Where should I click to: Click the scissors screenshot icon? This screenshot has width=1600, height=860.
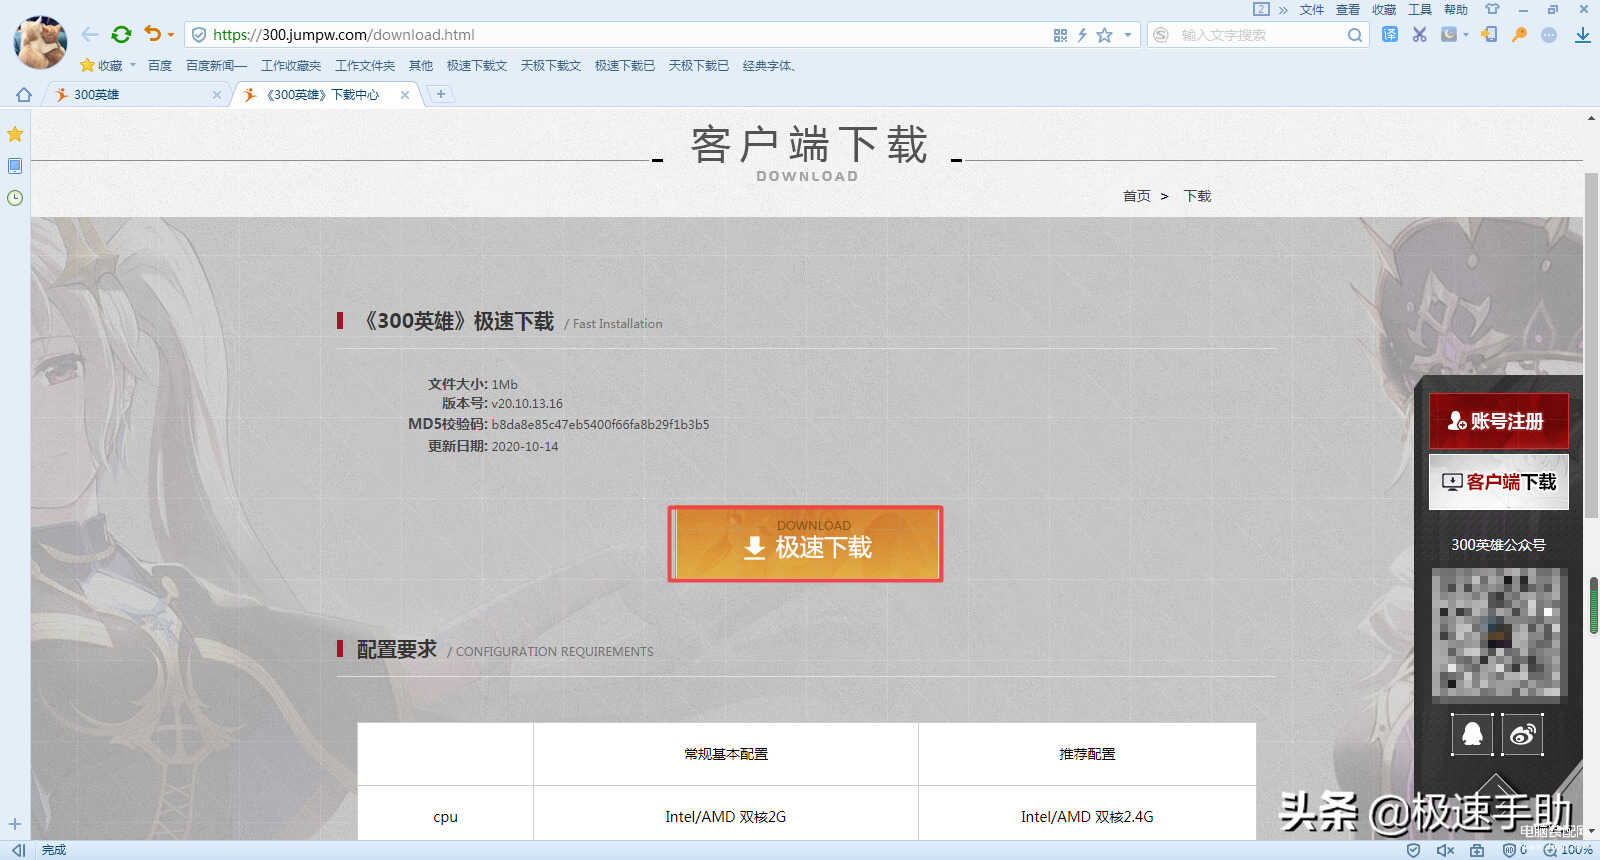point(1419,34)
